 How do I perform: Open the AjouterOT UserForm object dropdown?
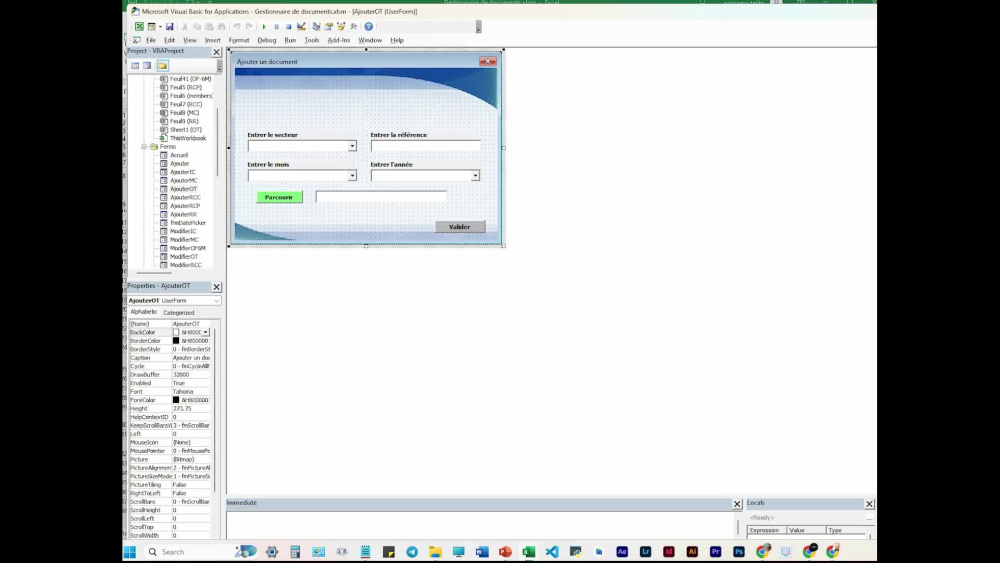tap(216, 300)
